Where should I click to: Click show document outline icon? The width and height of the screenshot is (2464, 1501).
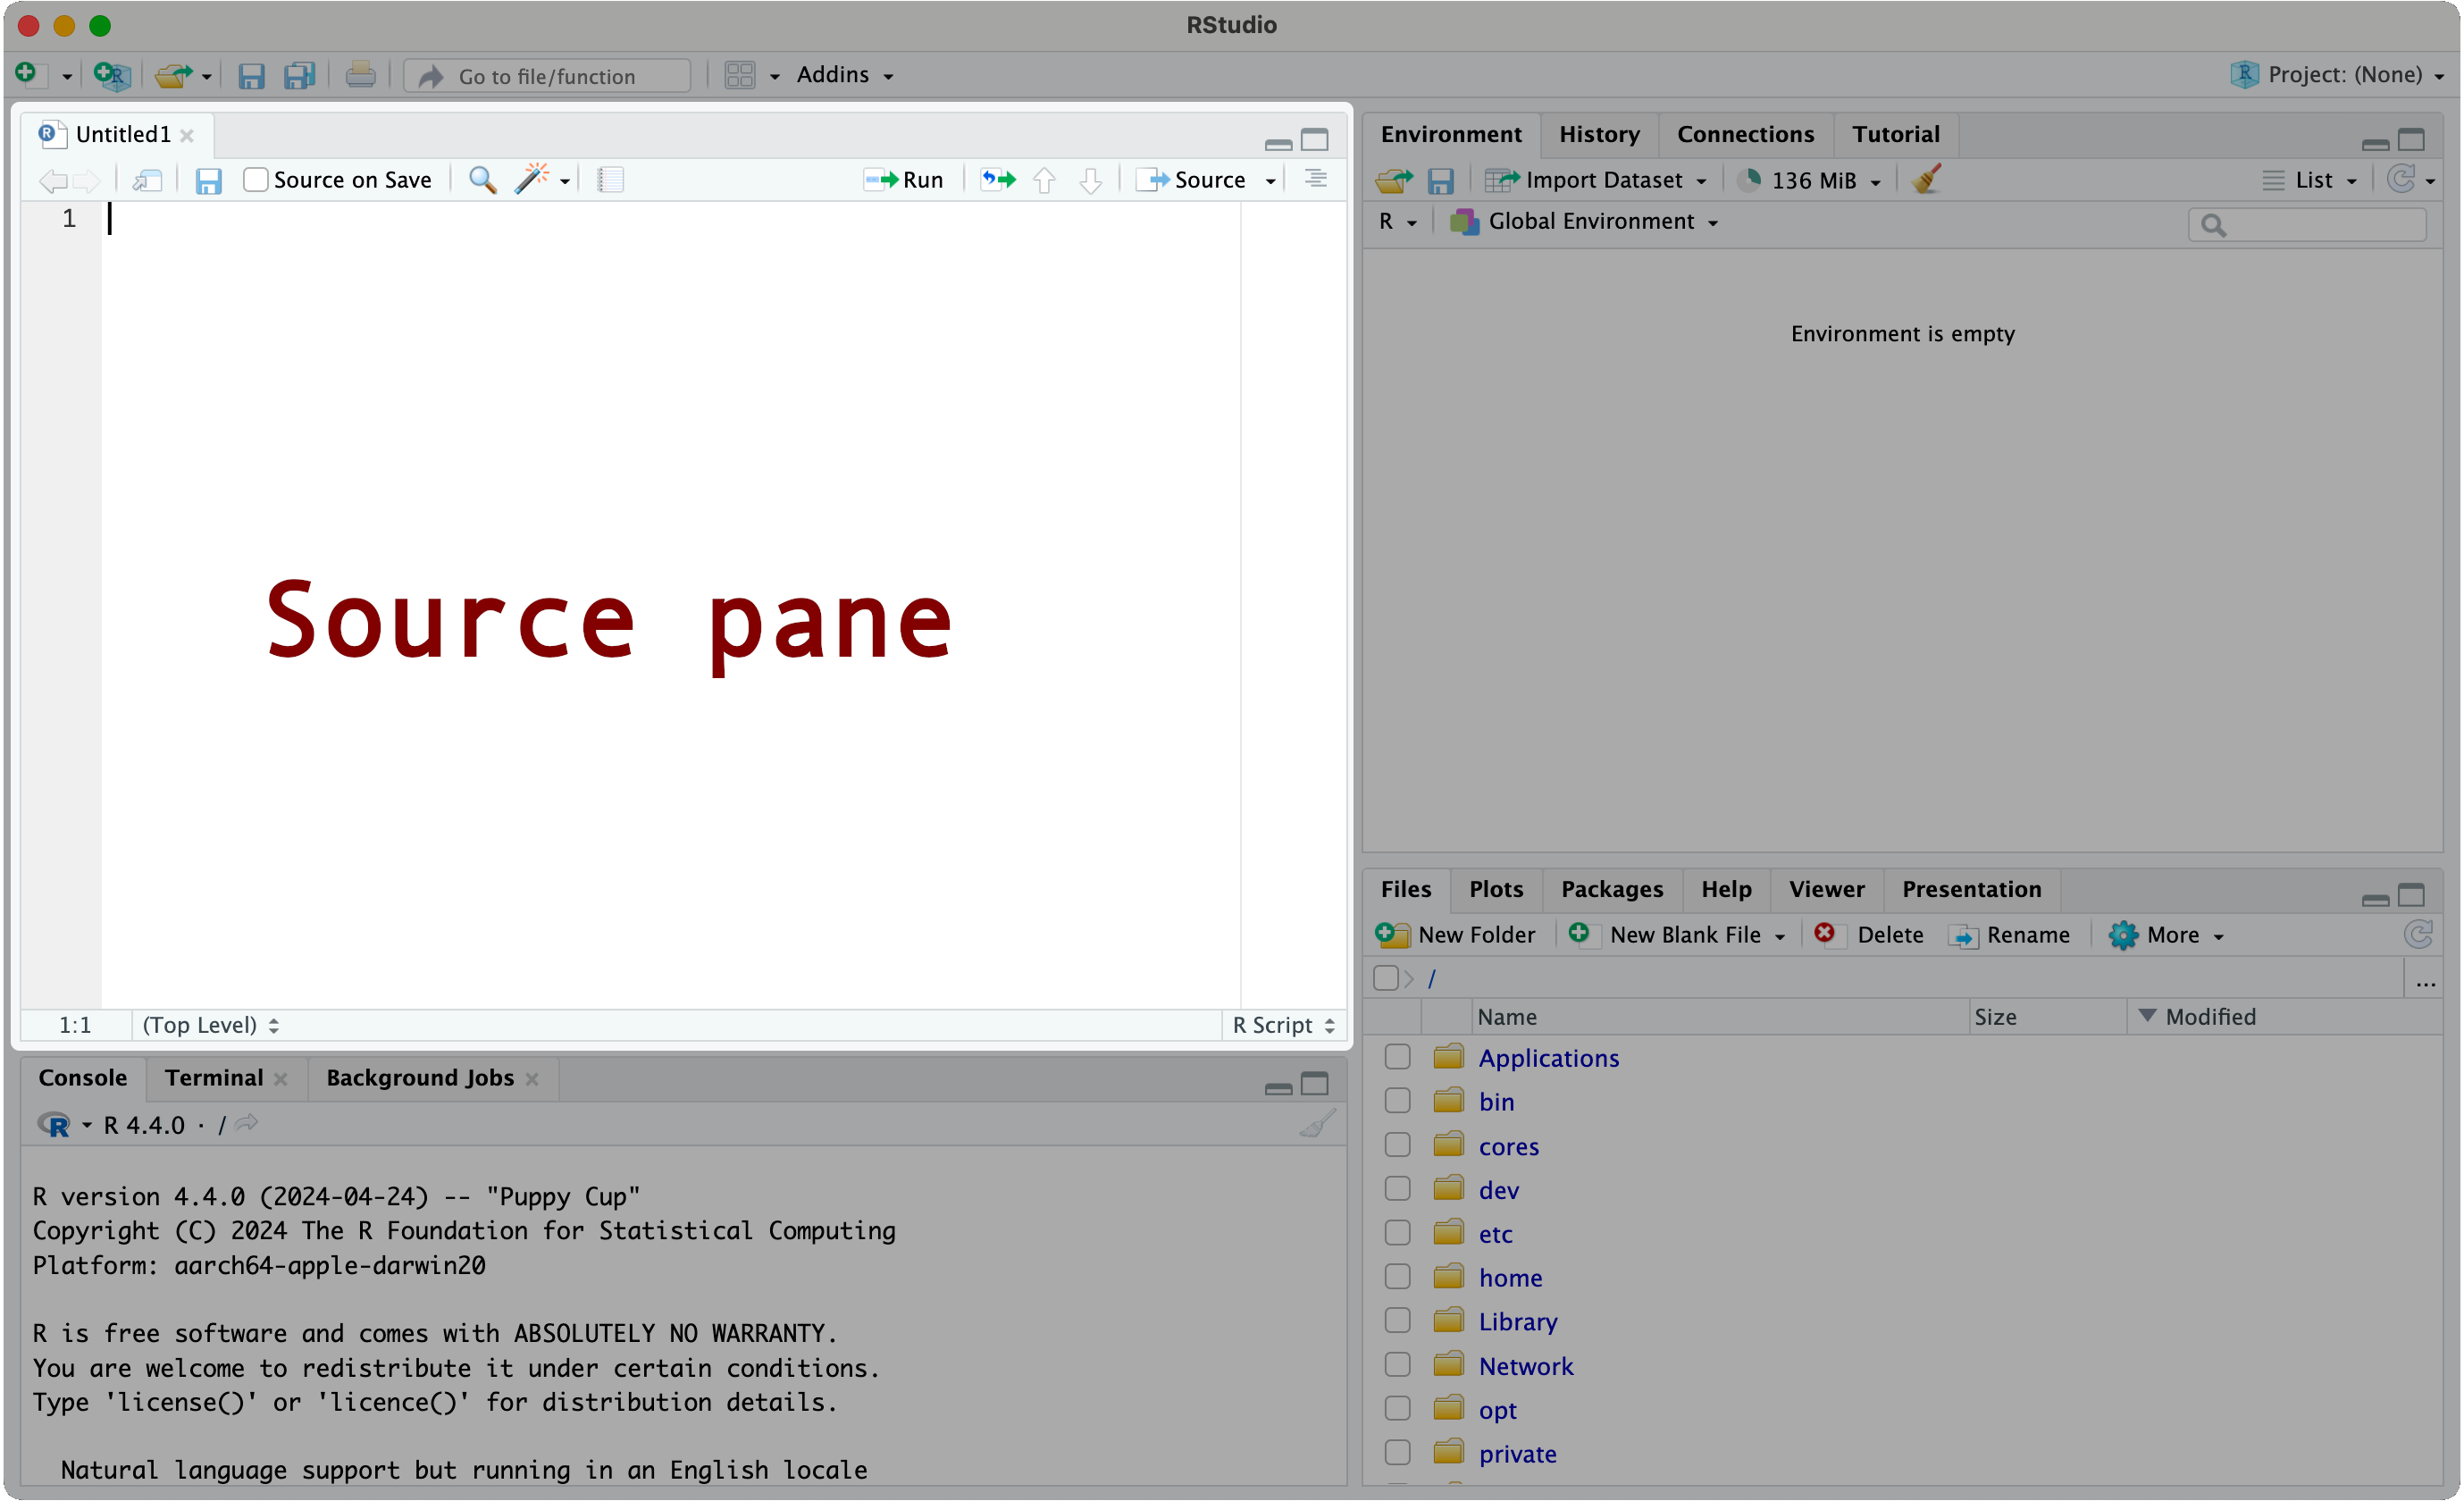point(1315,179)
